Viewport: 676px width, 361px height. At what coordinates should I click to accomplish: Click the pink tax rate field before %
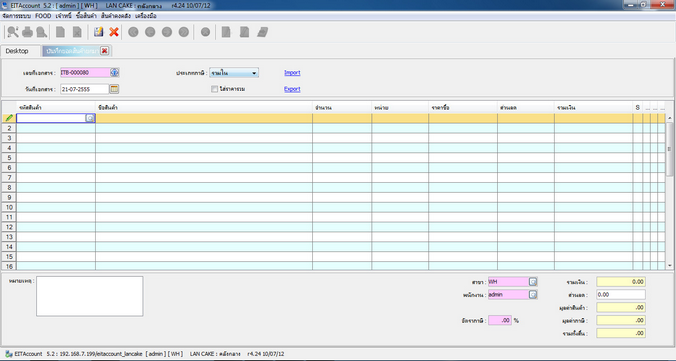click(500, 320)
